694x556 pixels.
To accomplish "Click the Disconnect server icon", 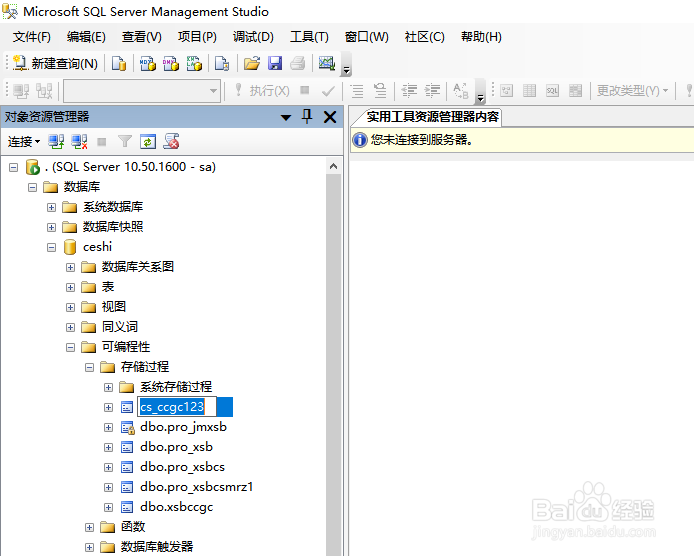I will click(79, 142).
